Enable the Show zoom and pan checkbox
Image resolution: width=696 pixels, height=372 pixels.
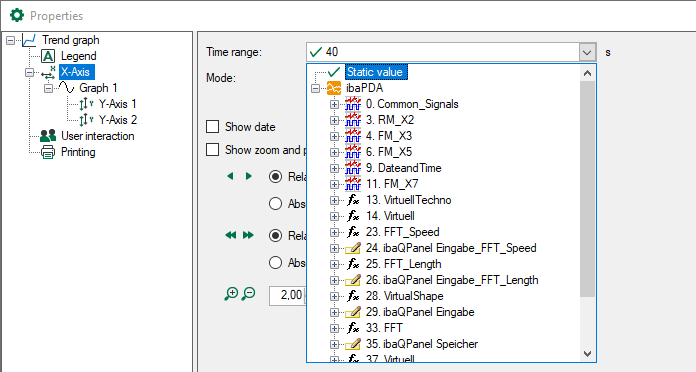pos(213,150)
